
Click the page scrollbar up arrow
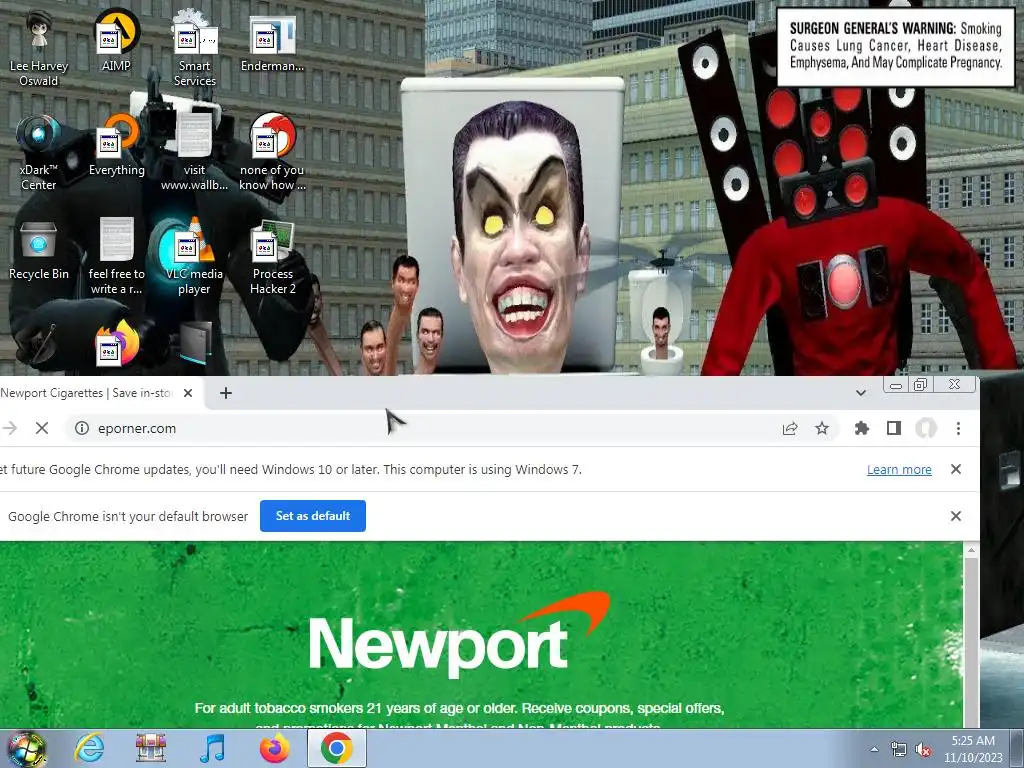[x=971, y=551]
